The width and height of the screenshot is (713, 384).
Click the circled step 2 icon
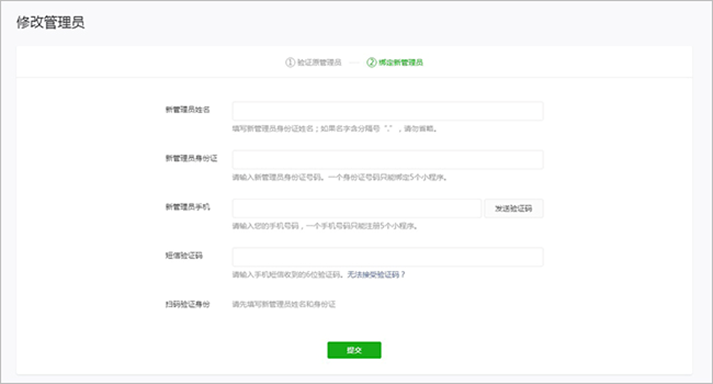tap(372, 62)
